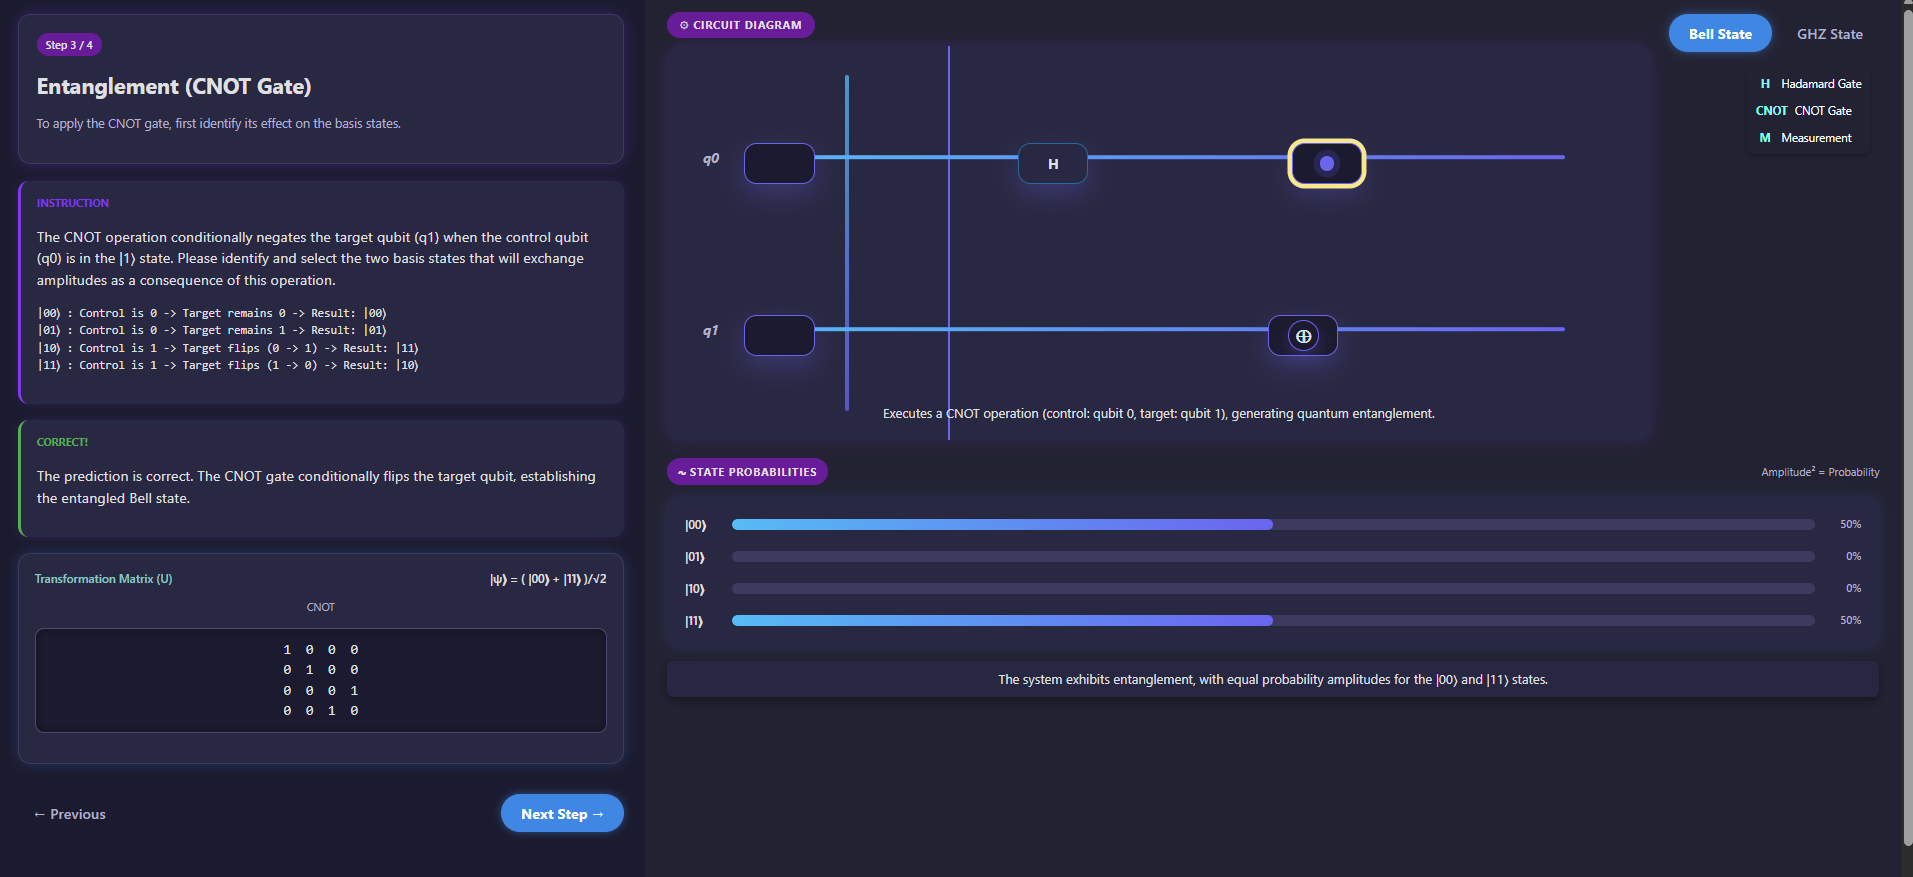Click the Hadamard H gate on q0
This screenshot has height=877, width=1913.
click(x=1052, y=164)
